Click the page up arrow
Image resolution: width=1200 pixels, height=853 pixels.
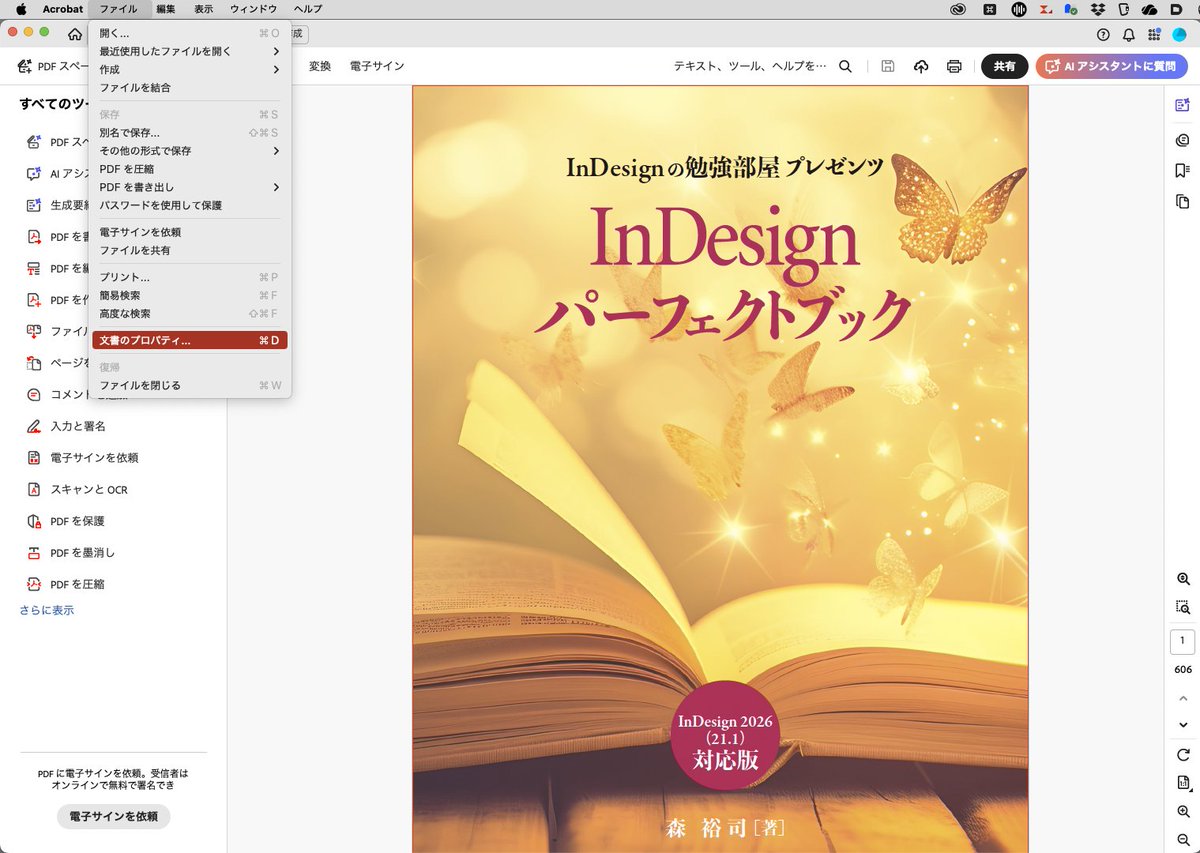(1183, 698)
